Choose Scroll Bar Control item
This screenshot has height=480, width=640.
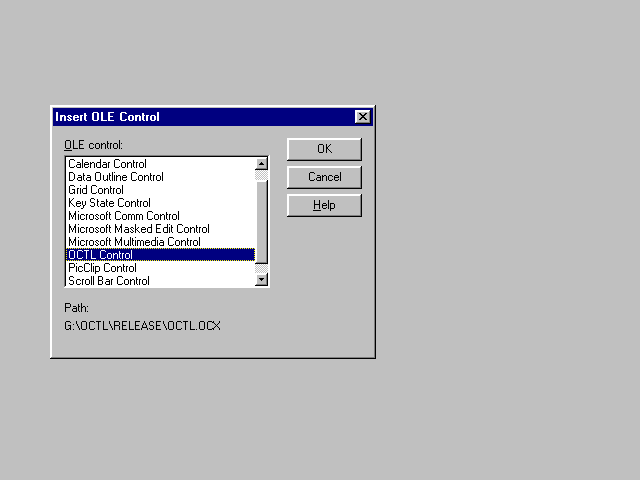click(x=108, y=281)
